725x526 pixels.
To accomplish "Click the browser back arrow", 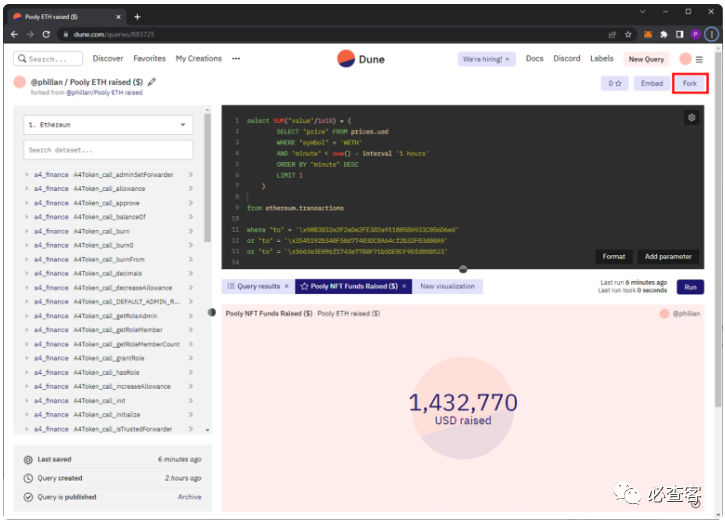I will pyautogui.click(x=14, y=34).
